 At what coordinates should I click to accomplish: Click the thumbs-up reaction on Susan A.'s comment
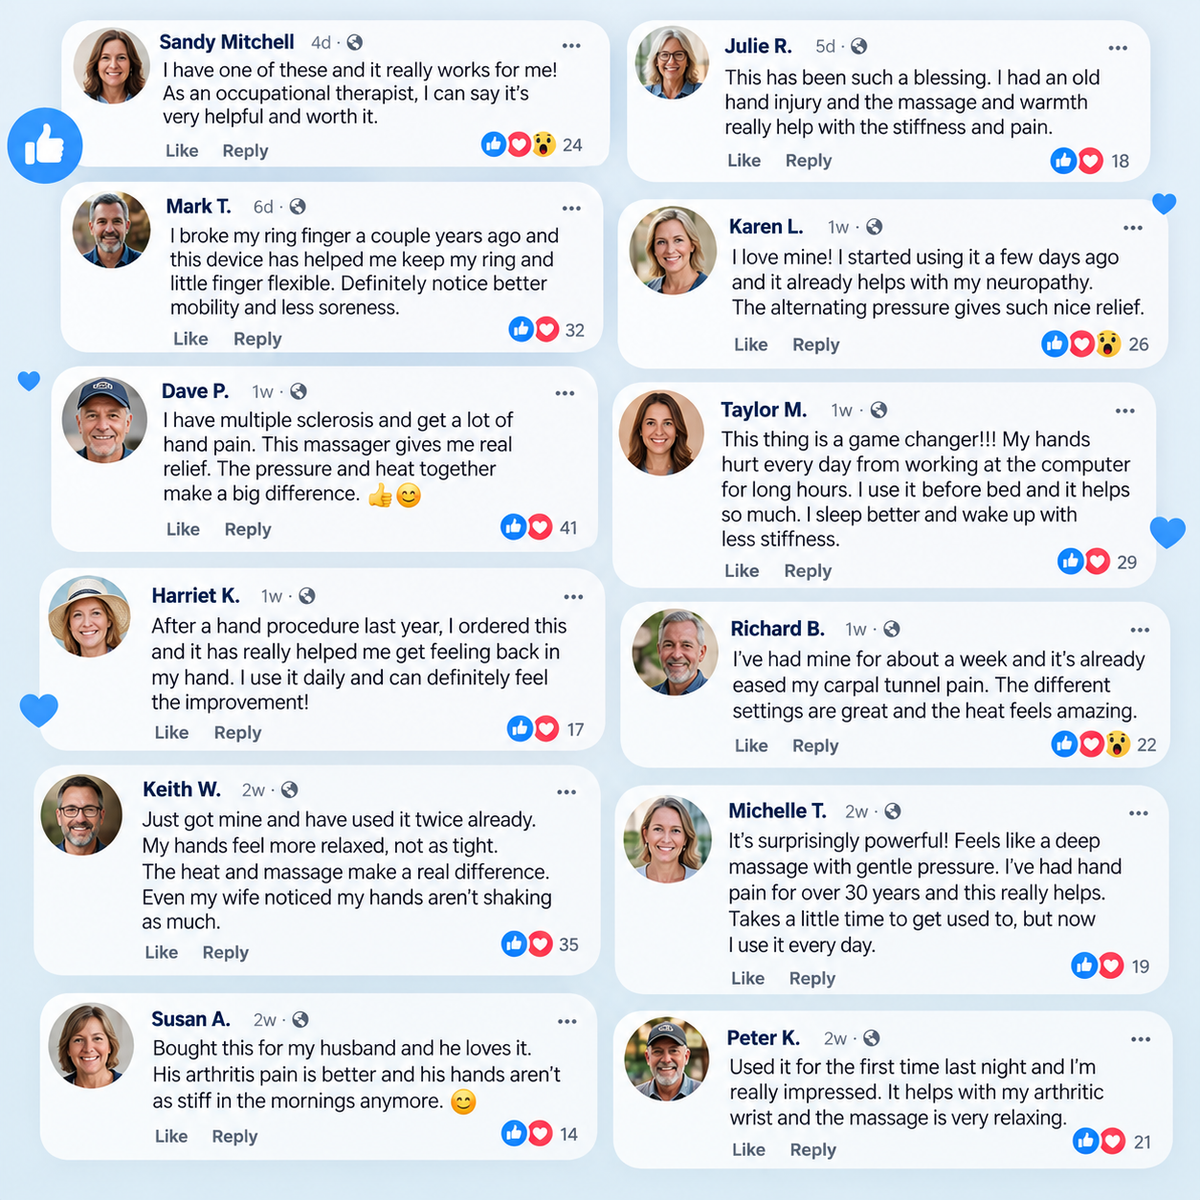(x=514, y=1133)
